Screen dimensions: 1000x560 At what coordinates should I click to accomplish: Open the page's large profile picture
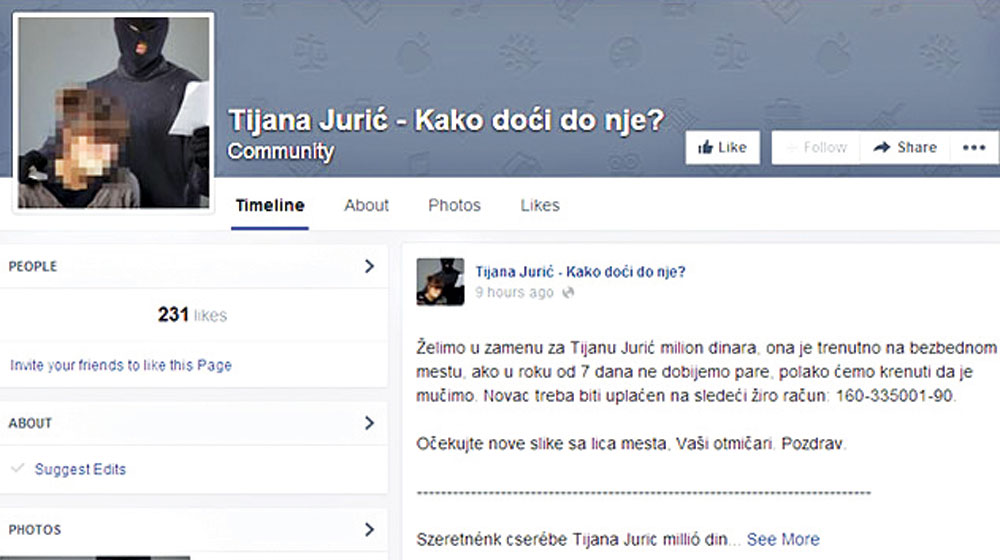click(114, 112)
